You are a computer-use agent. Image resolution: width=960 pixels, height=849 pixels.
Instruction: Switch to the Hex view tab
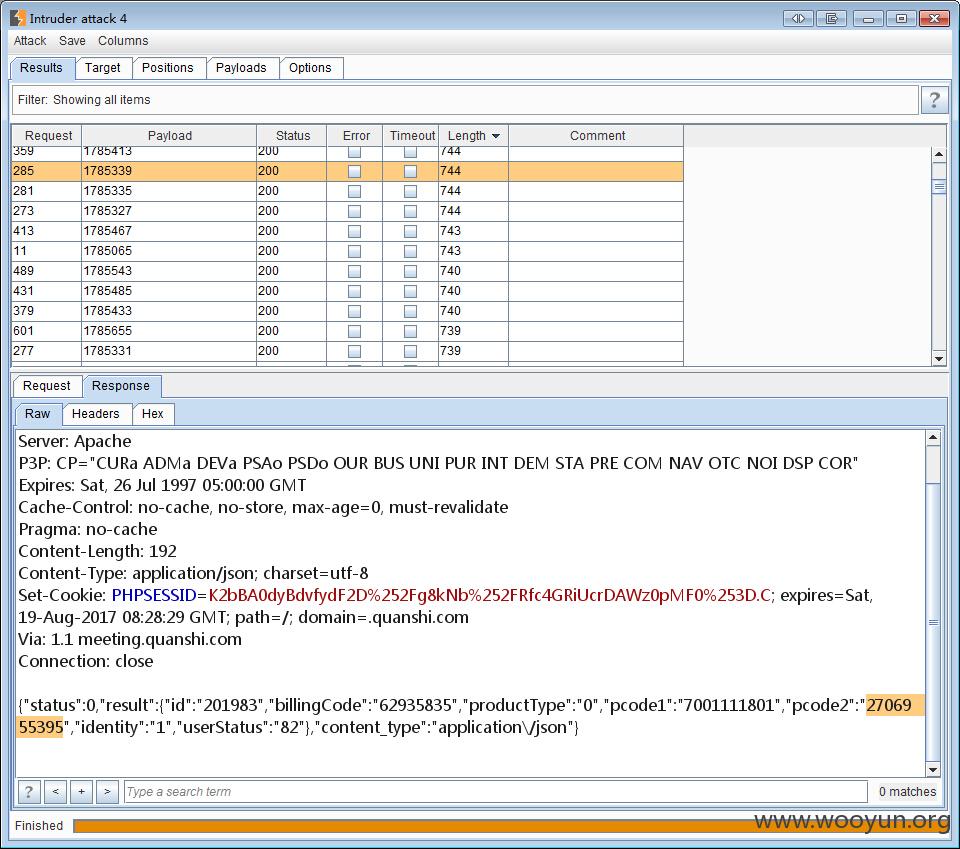[x=152, y=414]
